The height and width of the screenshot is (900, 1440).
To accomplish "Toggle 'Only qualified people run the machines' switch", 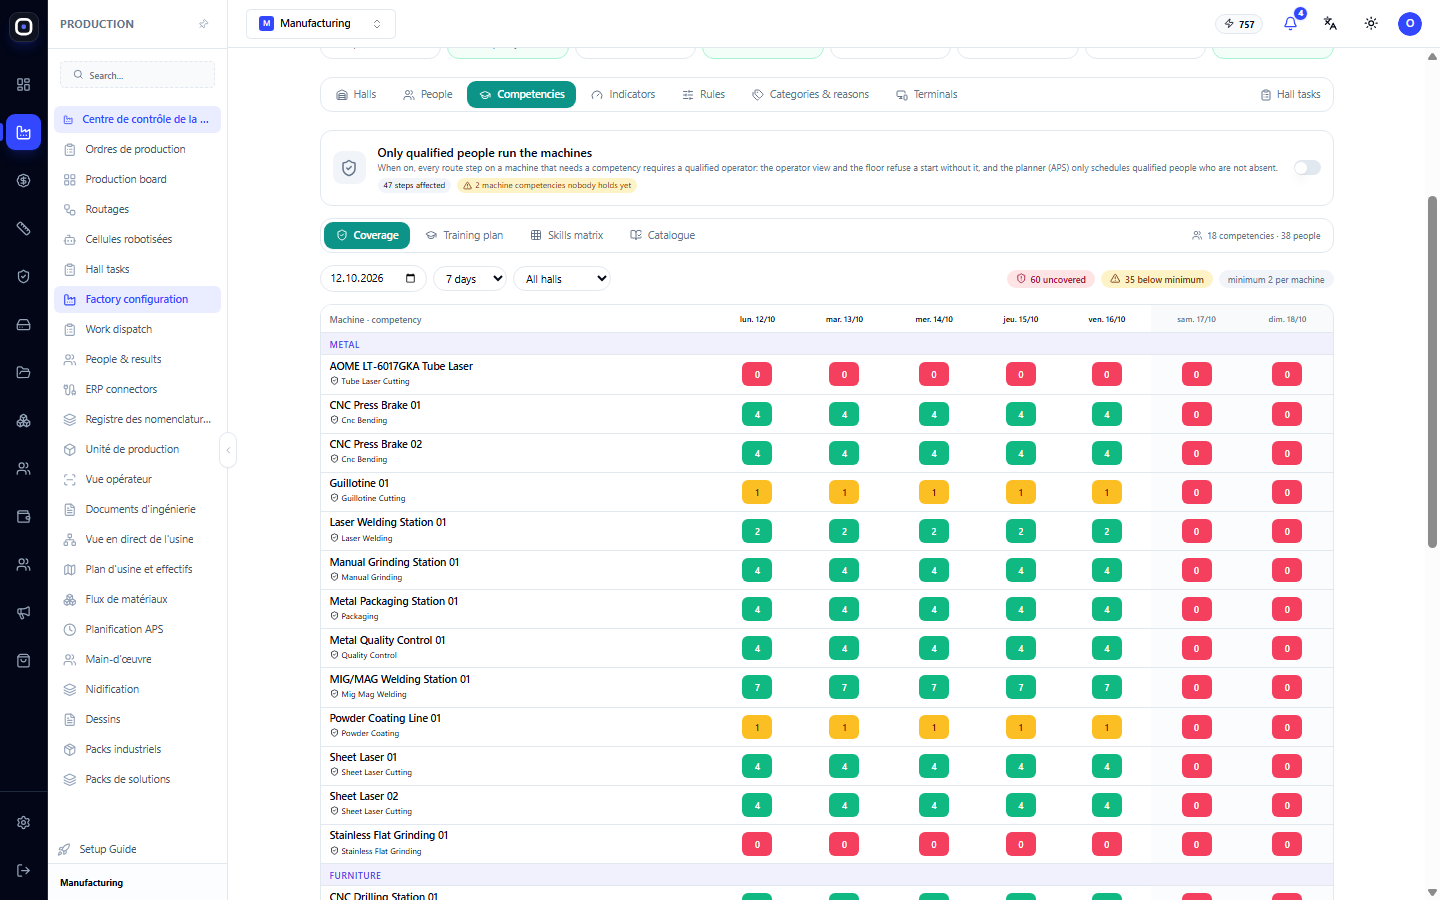I will (x=1307, y=168).
